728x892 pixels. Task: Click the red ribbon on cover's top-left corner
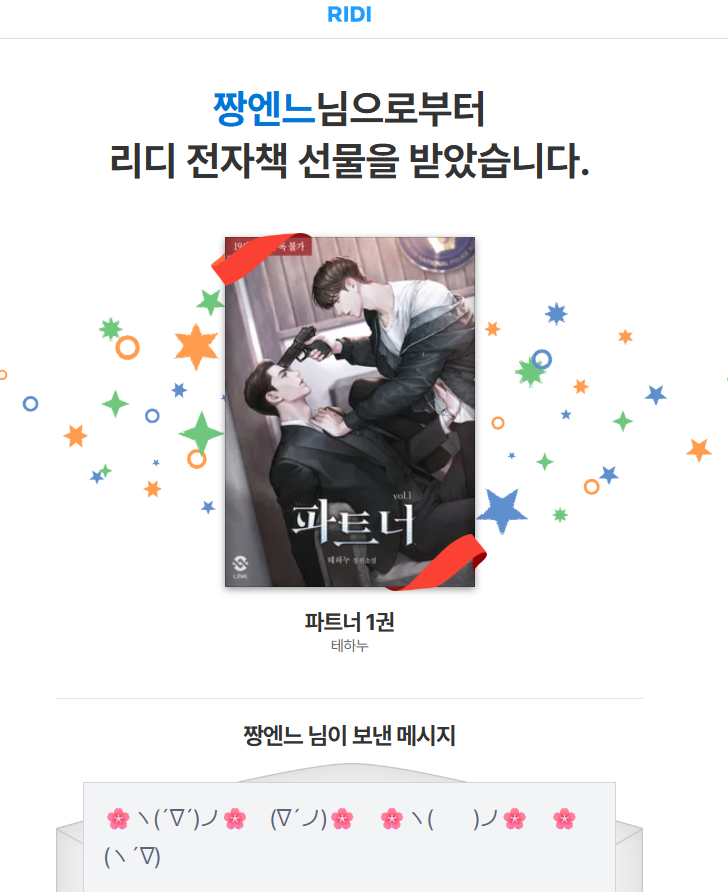258,258
